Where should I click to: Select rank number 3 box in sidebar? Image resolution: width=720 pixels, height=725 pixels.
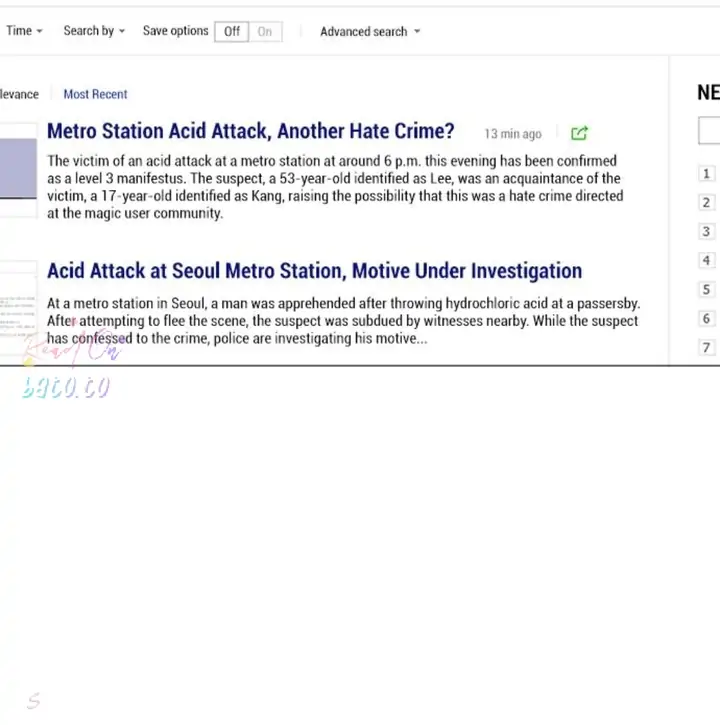[706, 232]
